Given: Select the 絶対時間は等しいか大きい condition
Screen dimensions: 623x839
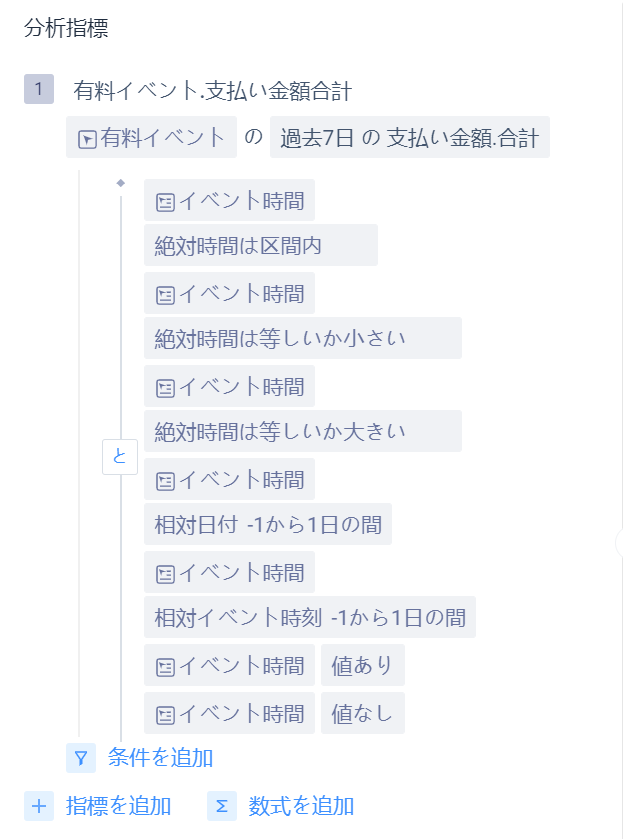Looking at the screenshot, I should tap(303, 431).
